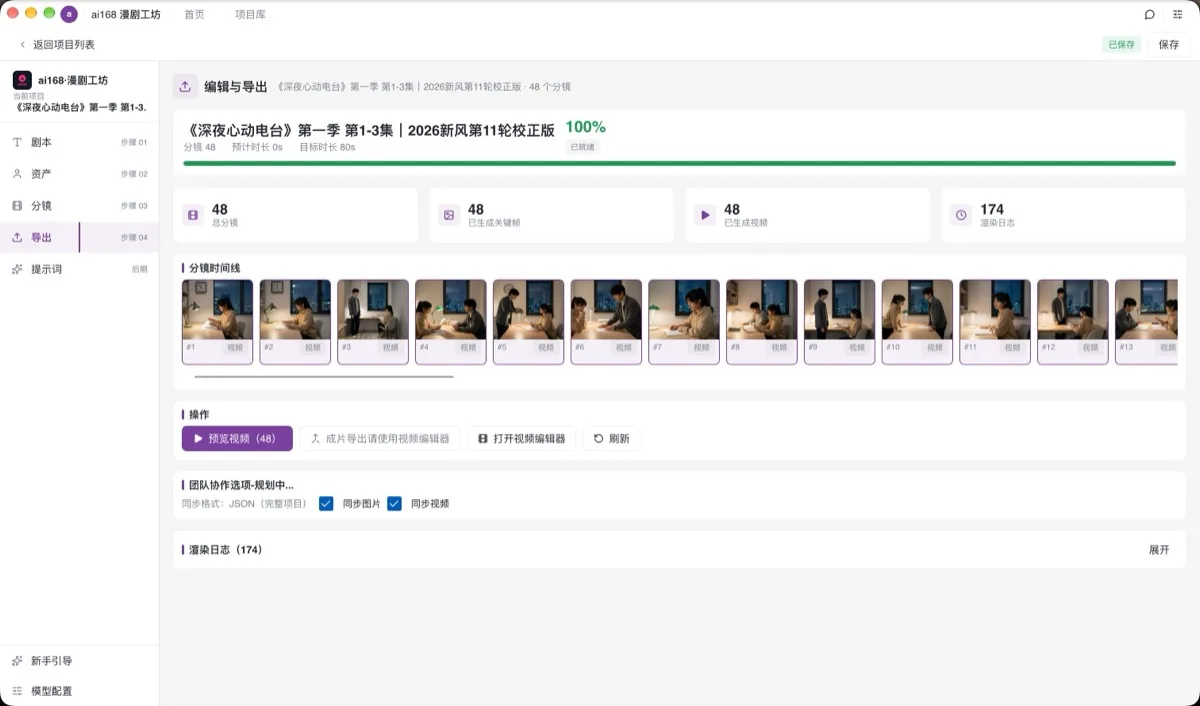The height and width of the screenshot is (706, 1200).
Task: Open 提示词 post-production item
Action: point(79,269)
